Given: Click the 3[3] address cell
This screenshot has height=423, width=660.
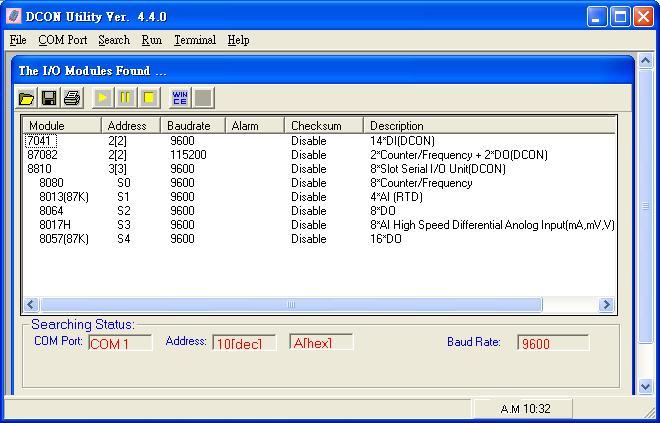Looking at the screenshot, I should (x=117, y=169).
